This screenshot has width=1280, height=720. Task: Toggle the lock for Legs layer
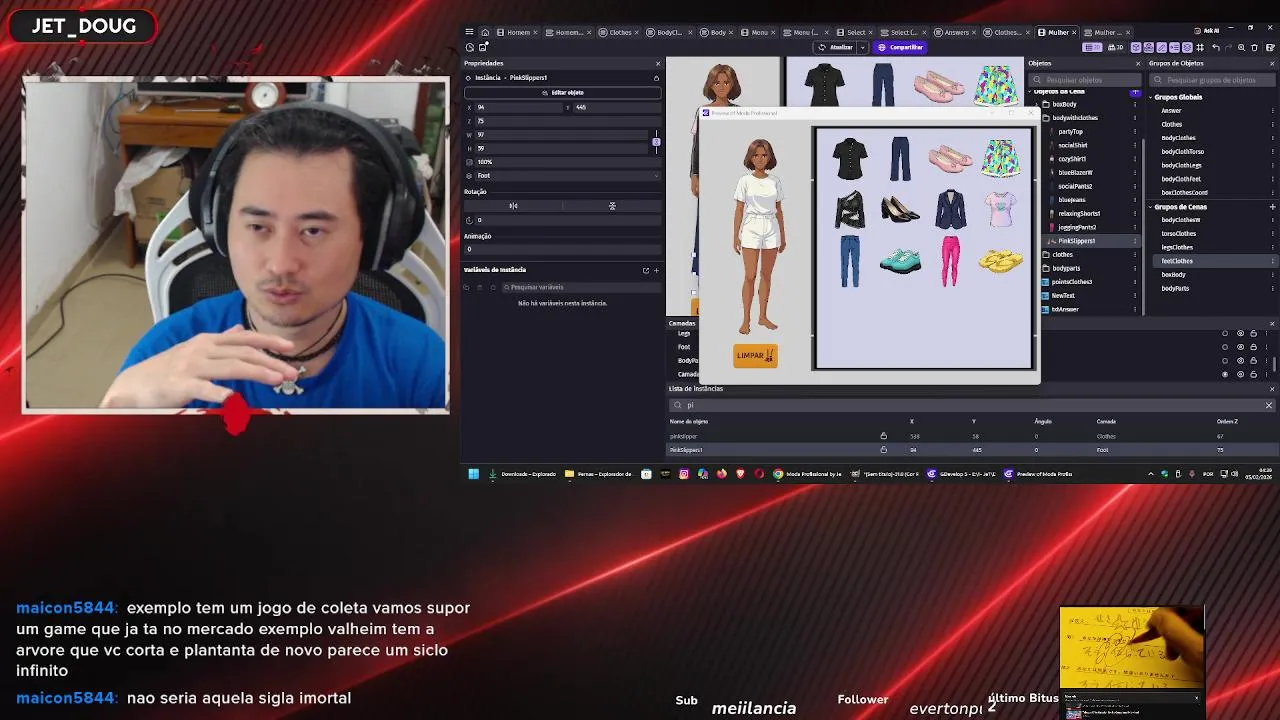pyautogui.click(x=1253, y=333)
